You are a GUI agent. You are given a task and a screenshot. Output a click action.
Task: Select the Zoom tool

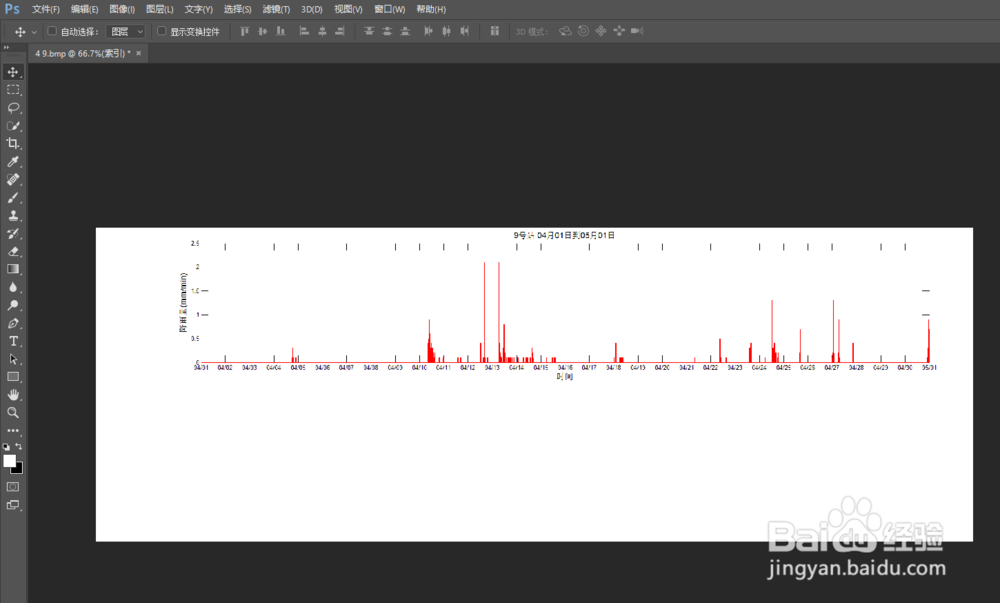click(13, 412)
